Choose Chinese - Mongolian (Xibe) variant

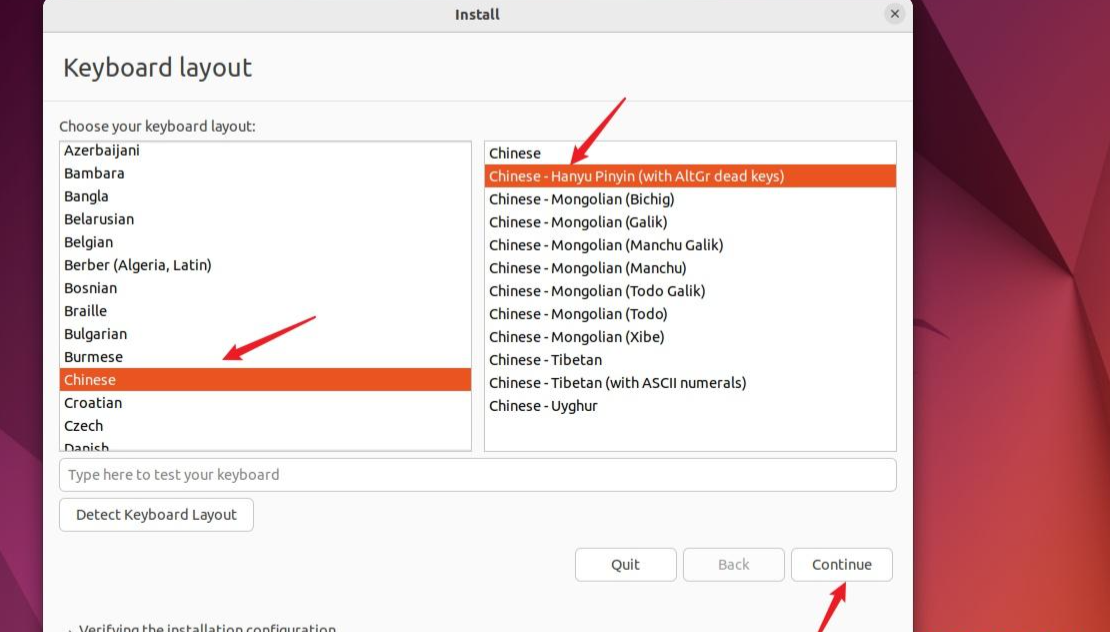click(x=690, y=338)
